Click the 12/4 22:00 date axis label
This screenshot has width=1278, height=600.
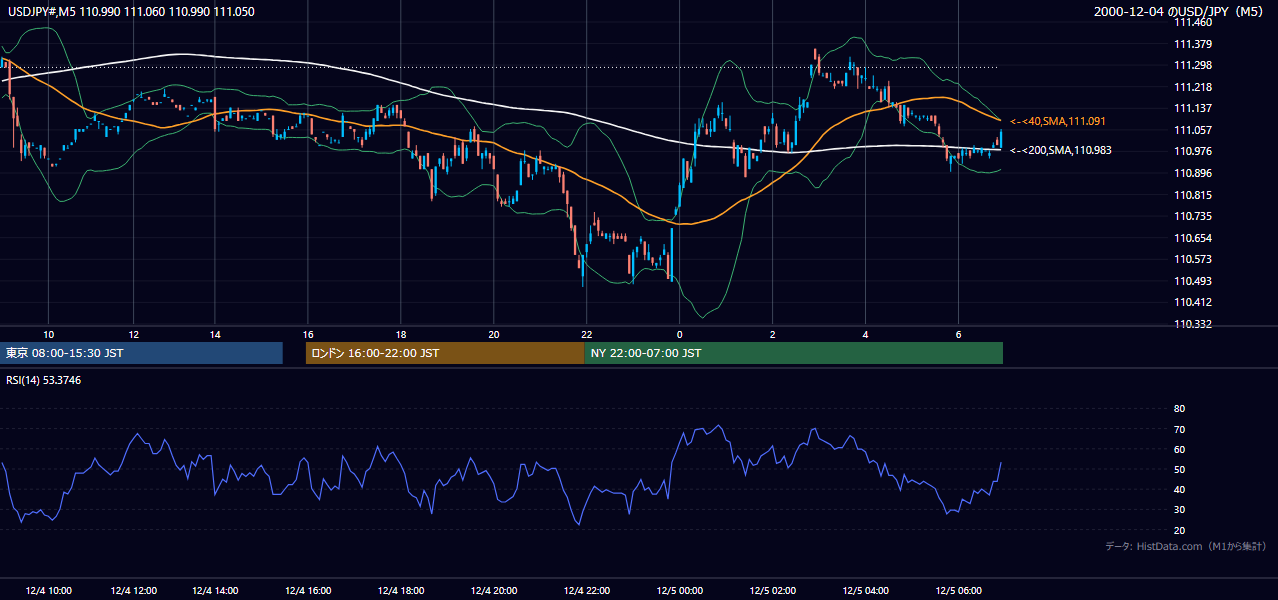pos(587,591)
